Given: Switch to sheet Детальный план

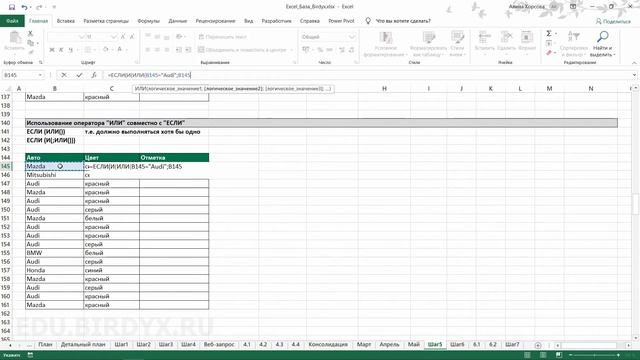Looking at the screenshot, I should click(x=83, y=344).
